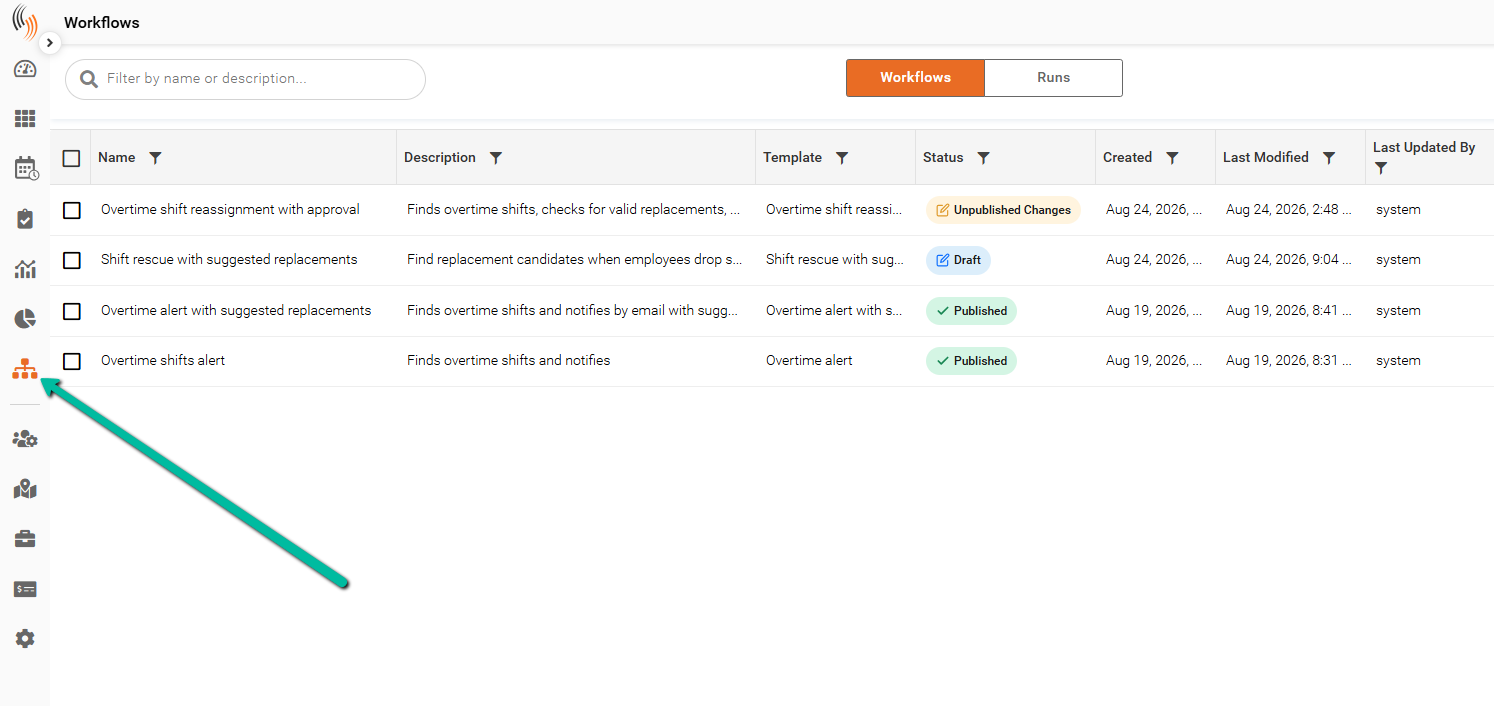Image resolution: width=1494 pixels, height=706 pixels.
Task: Focus the filter by name or description field
Action: 245,79
